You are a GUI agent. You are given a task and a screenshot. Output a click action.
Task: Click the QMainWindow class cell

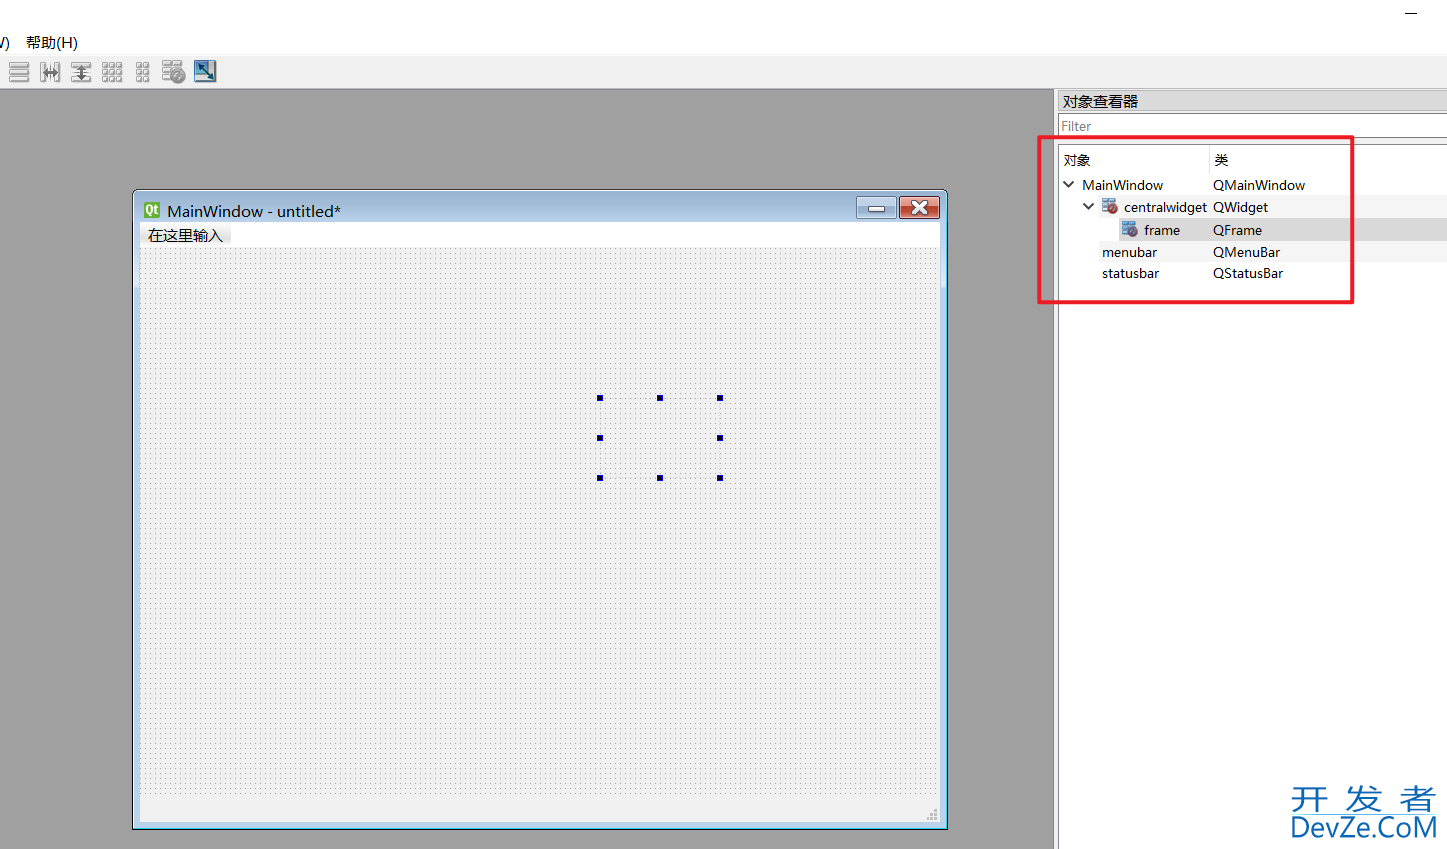pos(1259,185)
